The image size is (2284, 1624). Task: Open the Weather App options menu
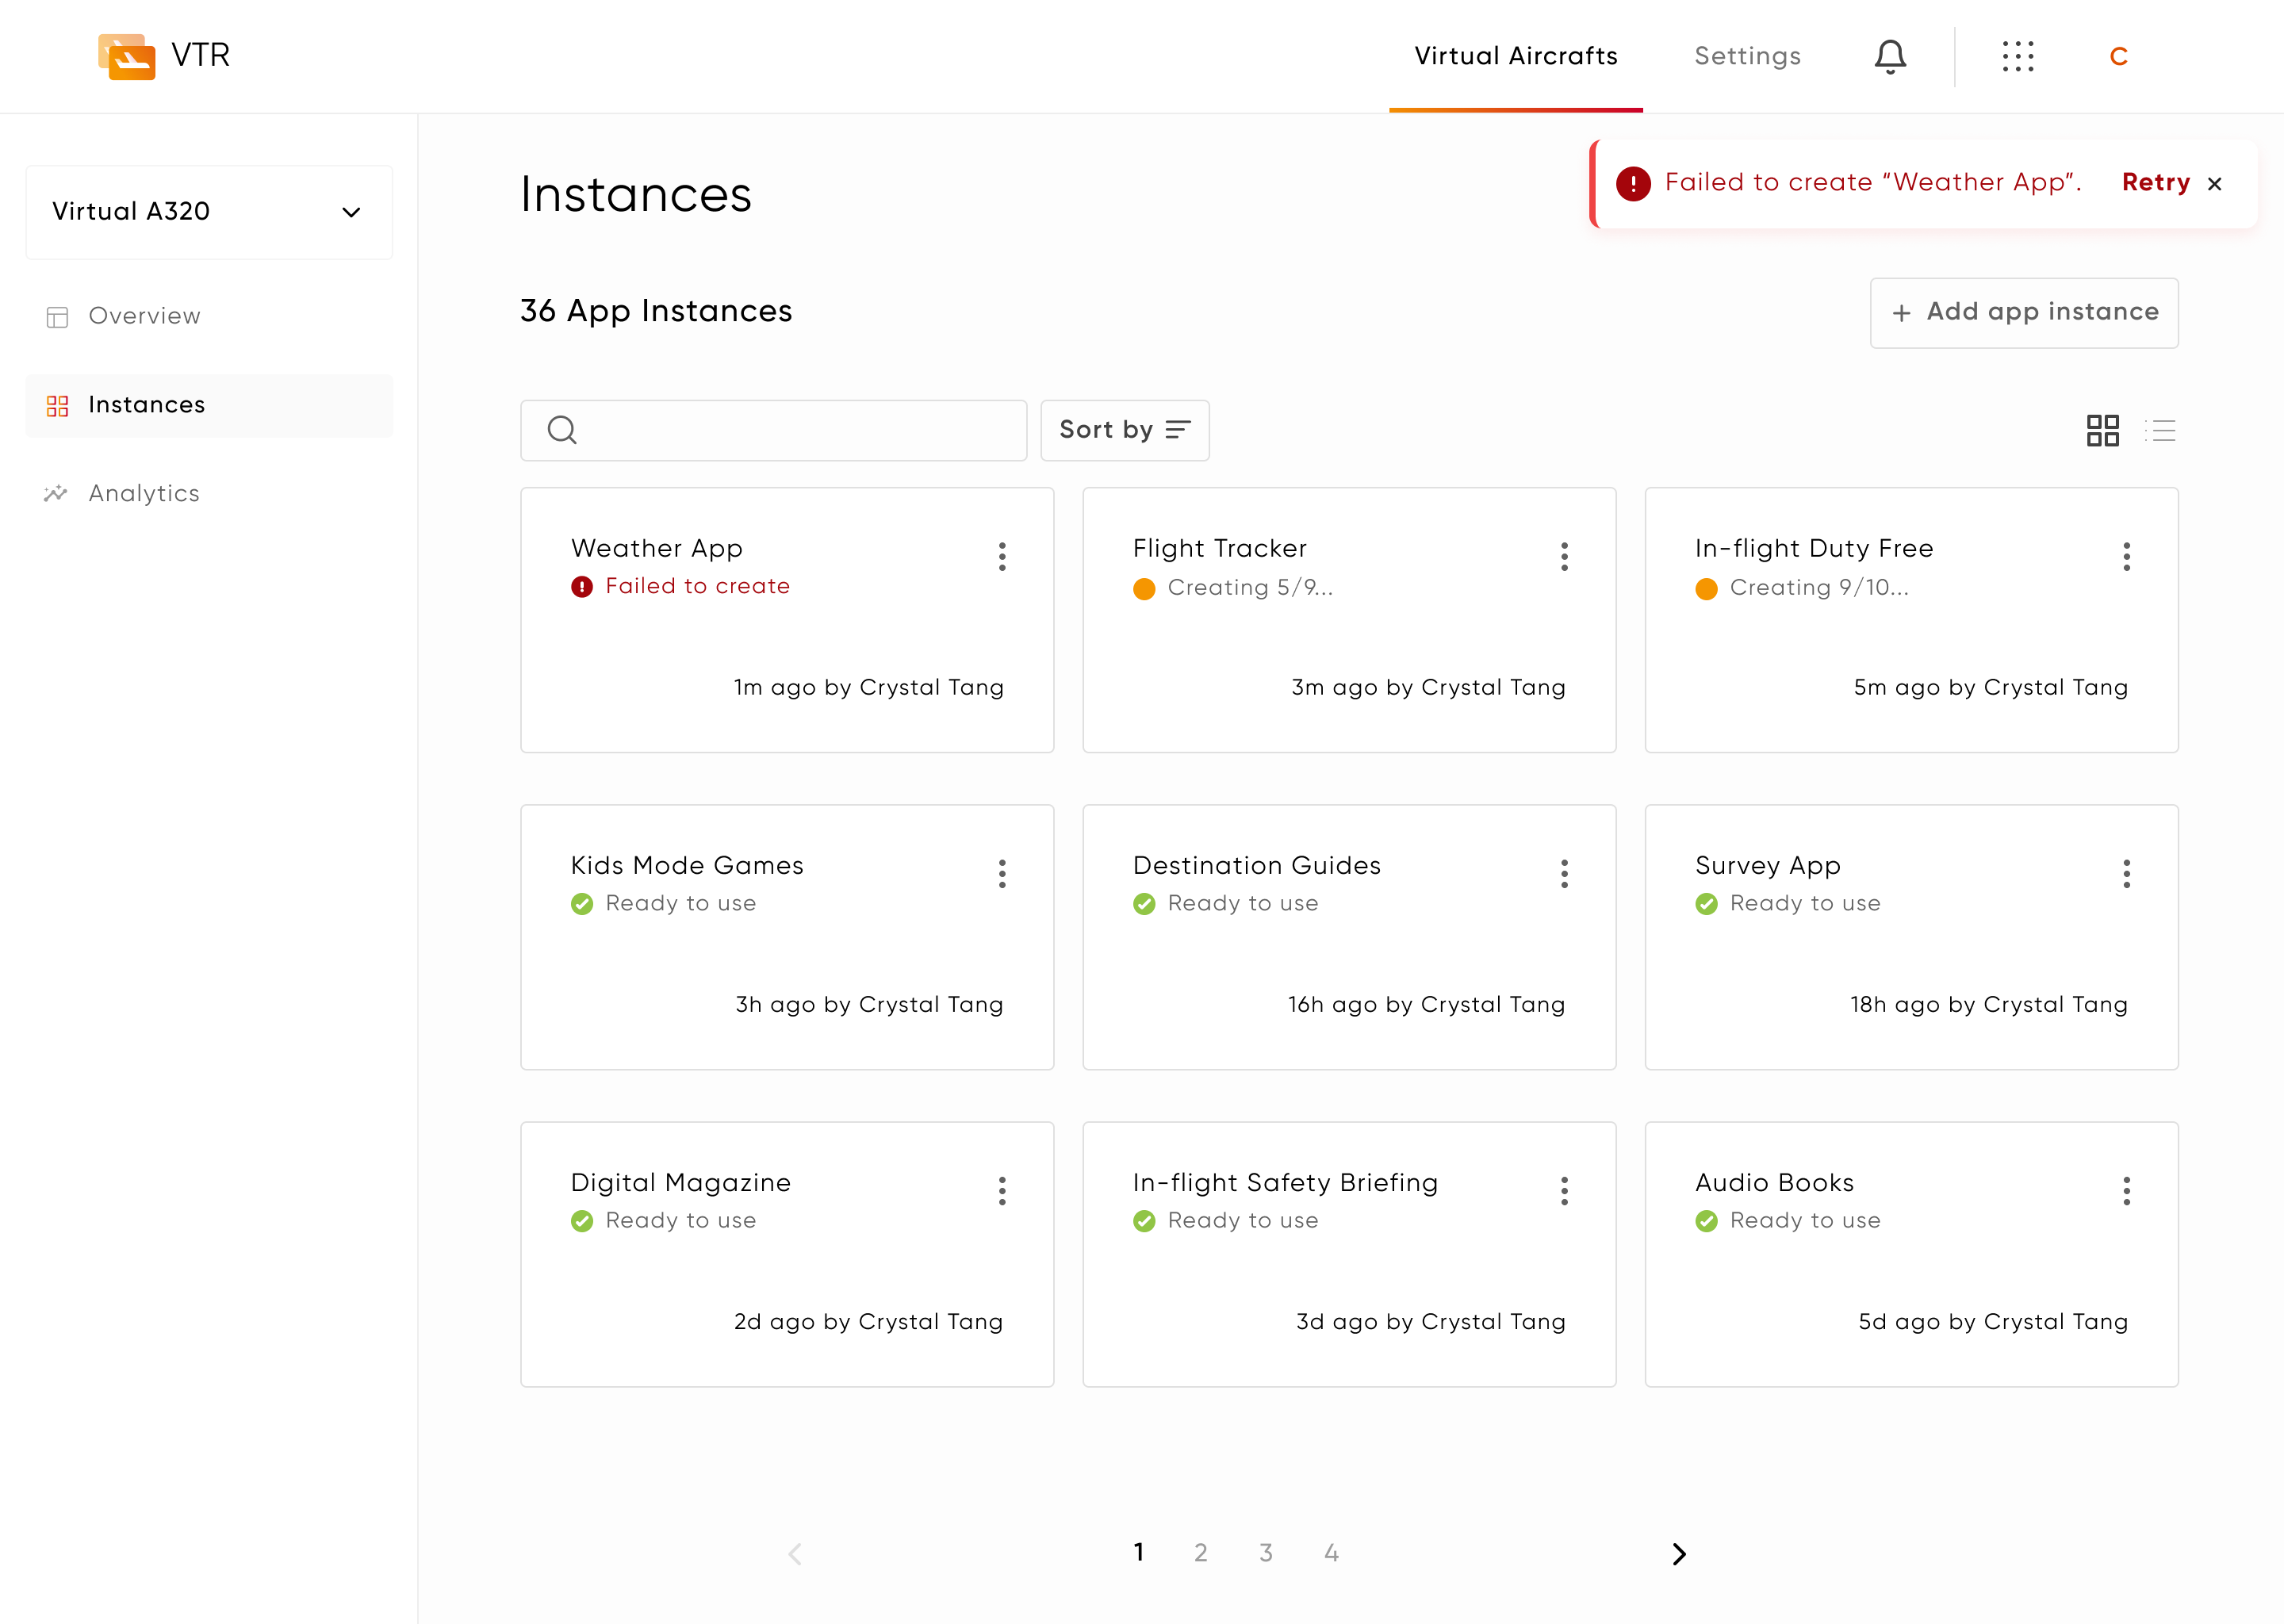click(1002, 557)
